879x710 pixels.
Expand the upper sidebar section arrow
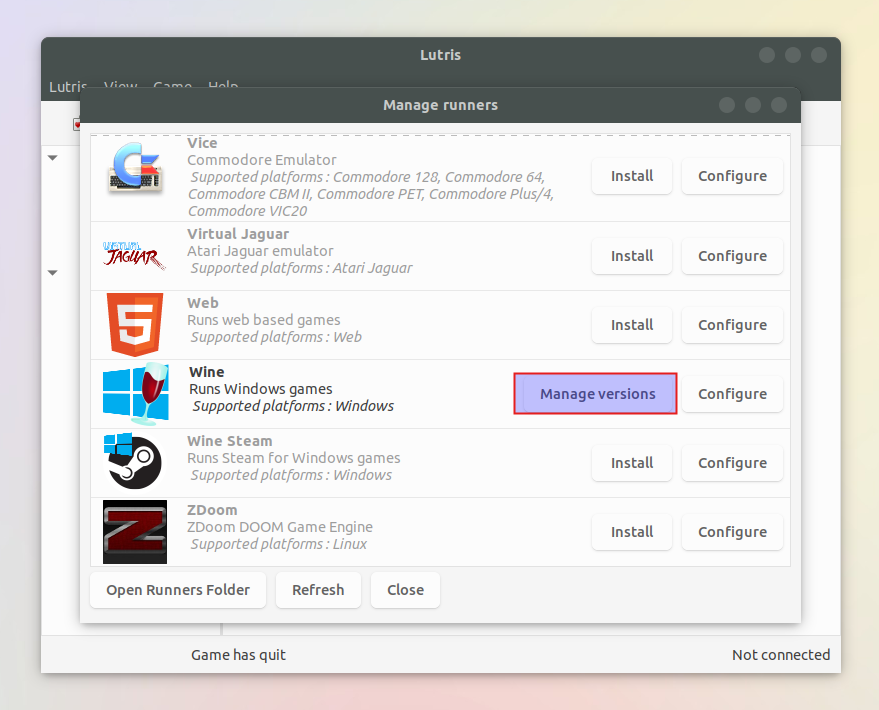tap(52, 158)
